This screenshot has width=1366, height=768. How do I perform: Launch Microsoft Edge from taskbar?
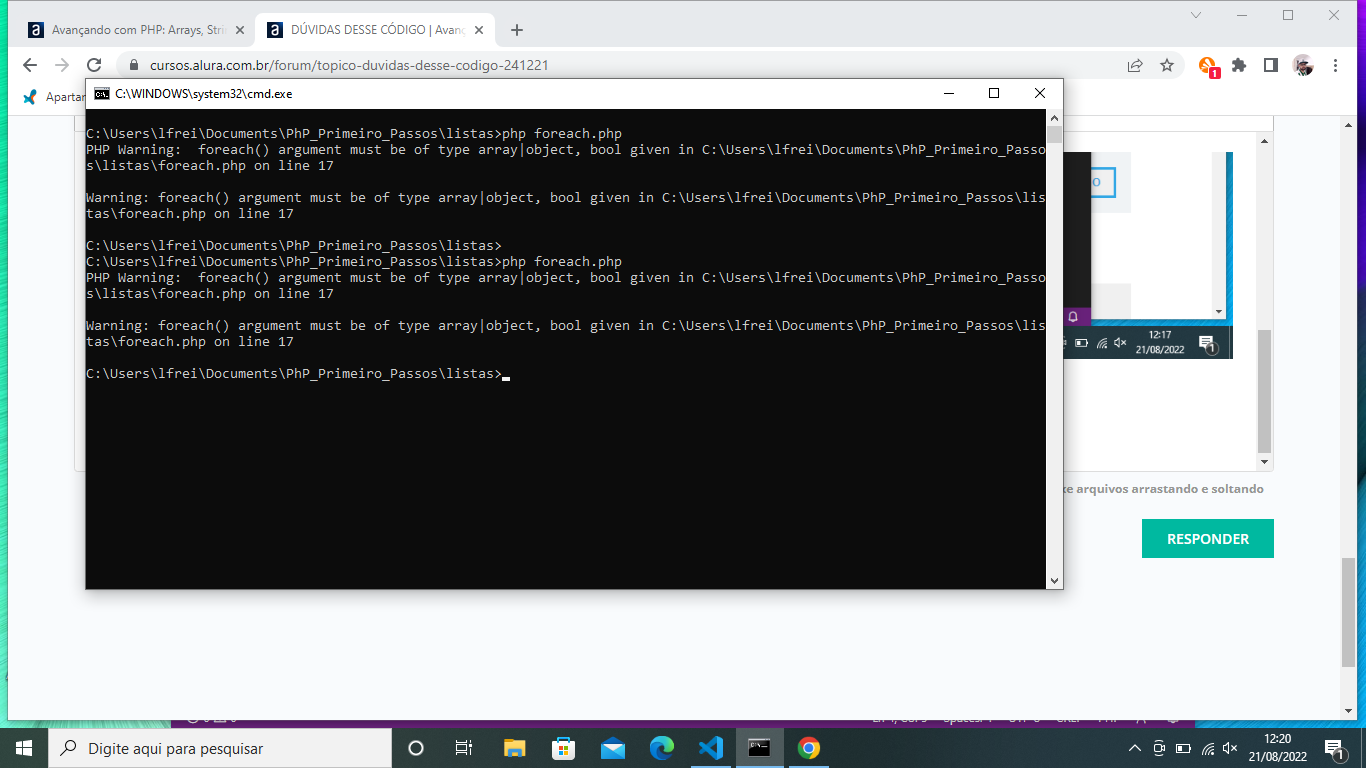click(x=661, y=748)
